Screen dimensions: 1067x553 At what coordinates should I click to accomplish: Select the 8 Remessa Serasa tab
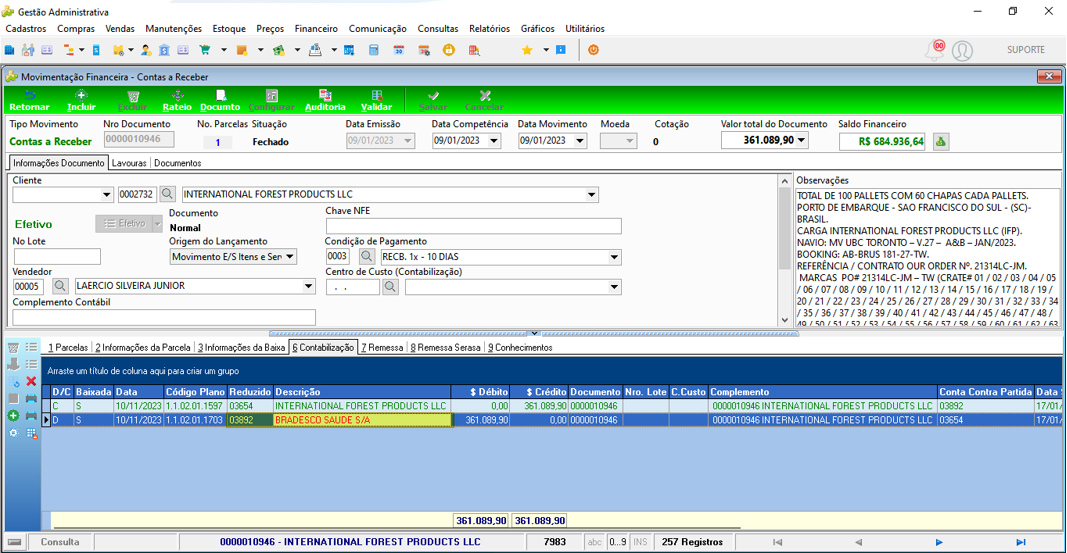pos(446,348)
